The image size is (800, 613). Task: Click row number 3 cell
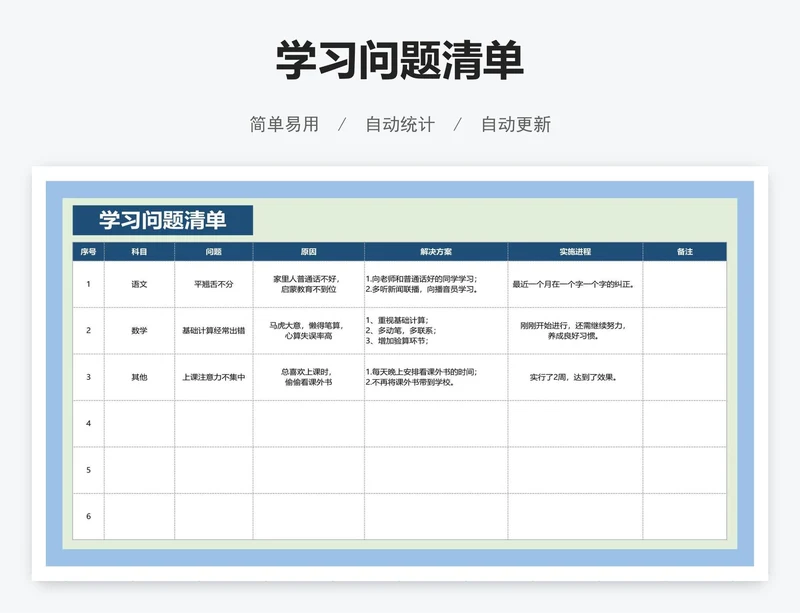point(88,377)
